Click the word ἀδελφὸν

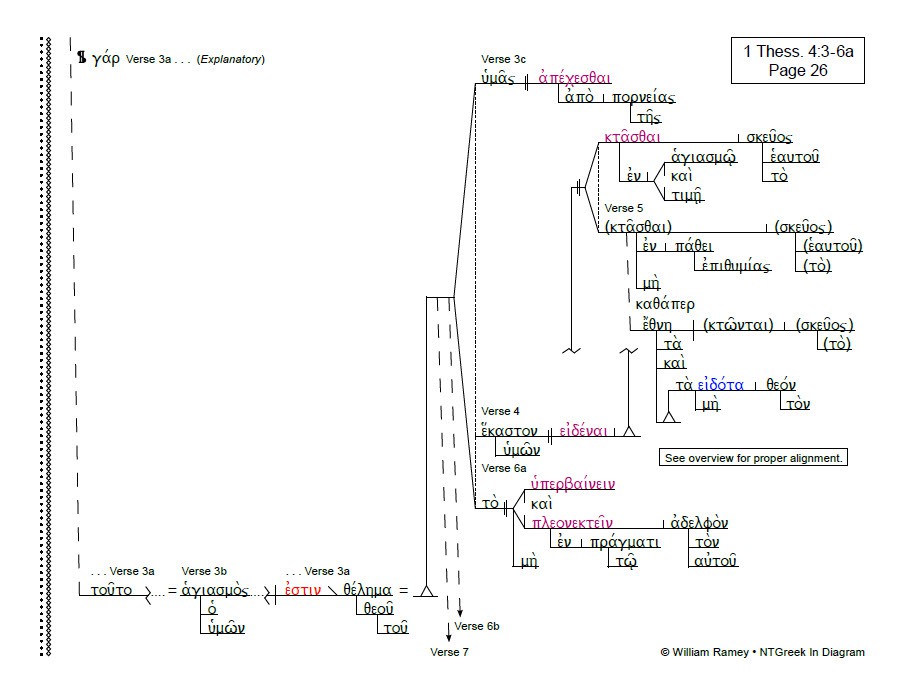click(x=699, y=522)
